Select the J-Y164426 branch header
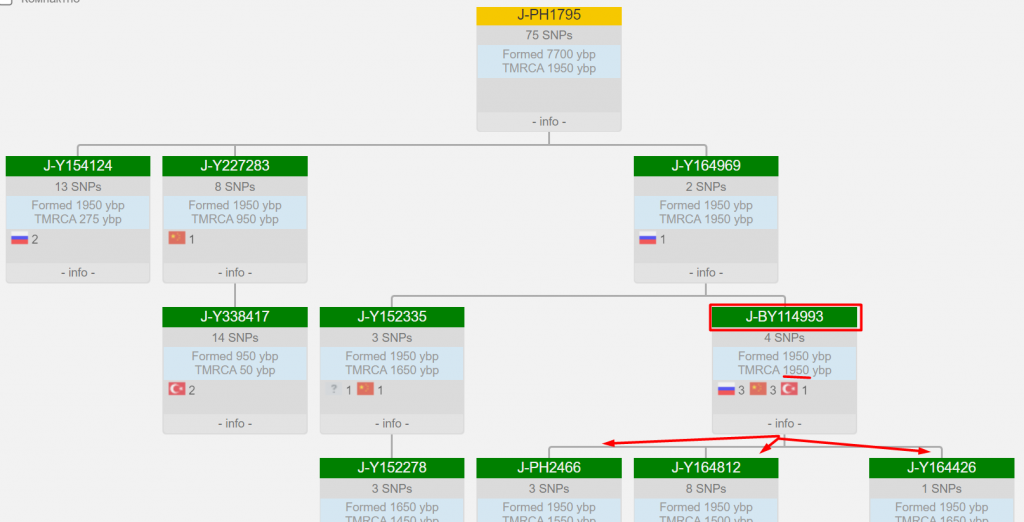 coord(941,468)
